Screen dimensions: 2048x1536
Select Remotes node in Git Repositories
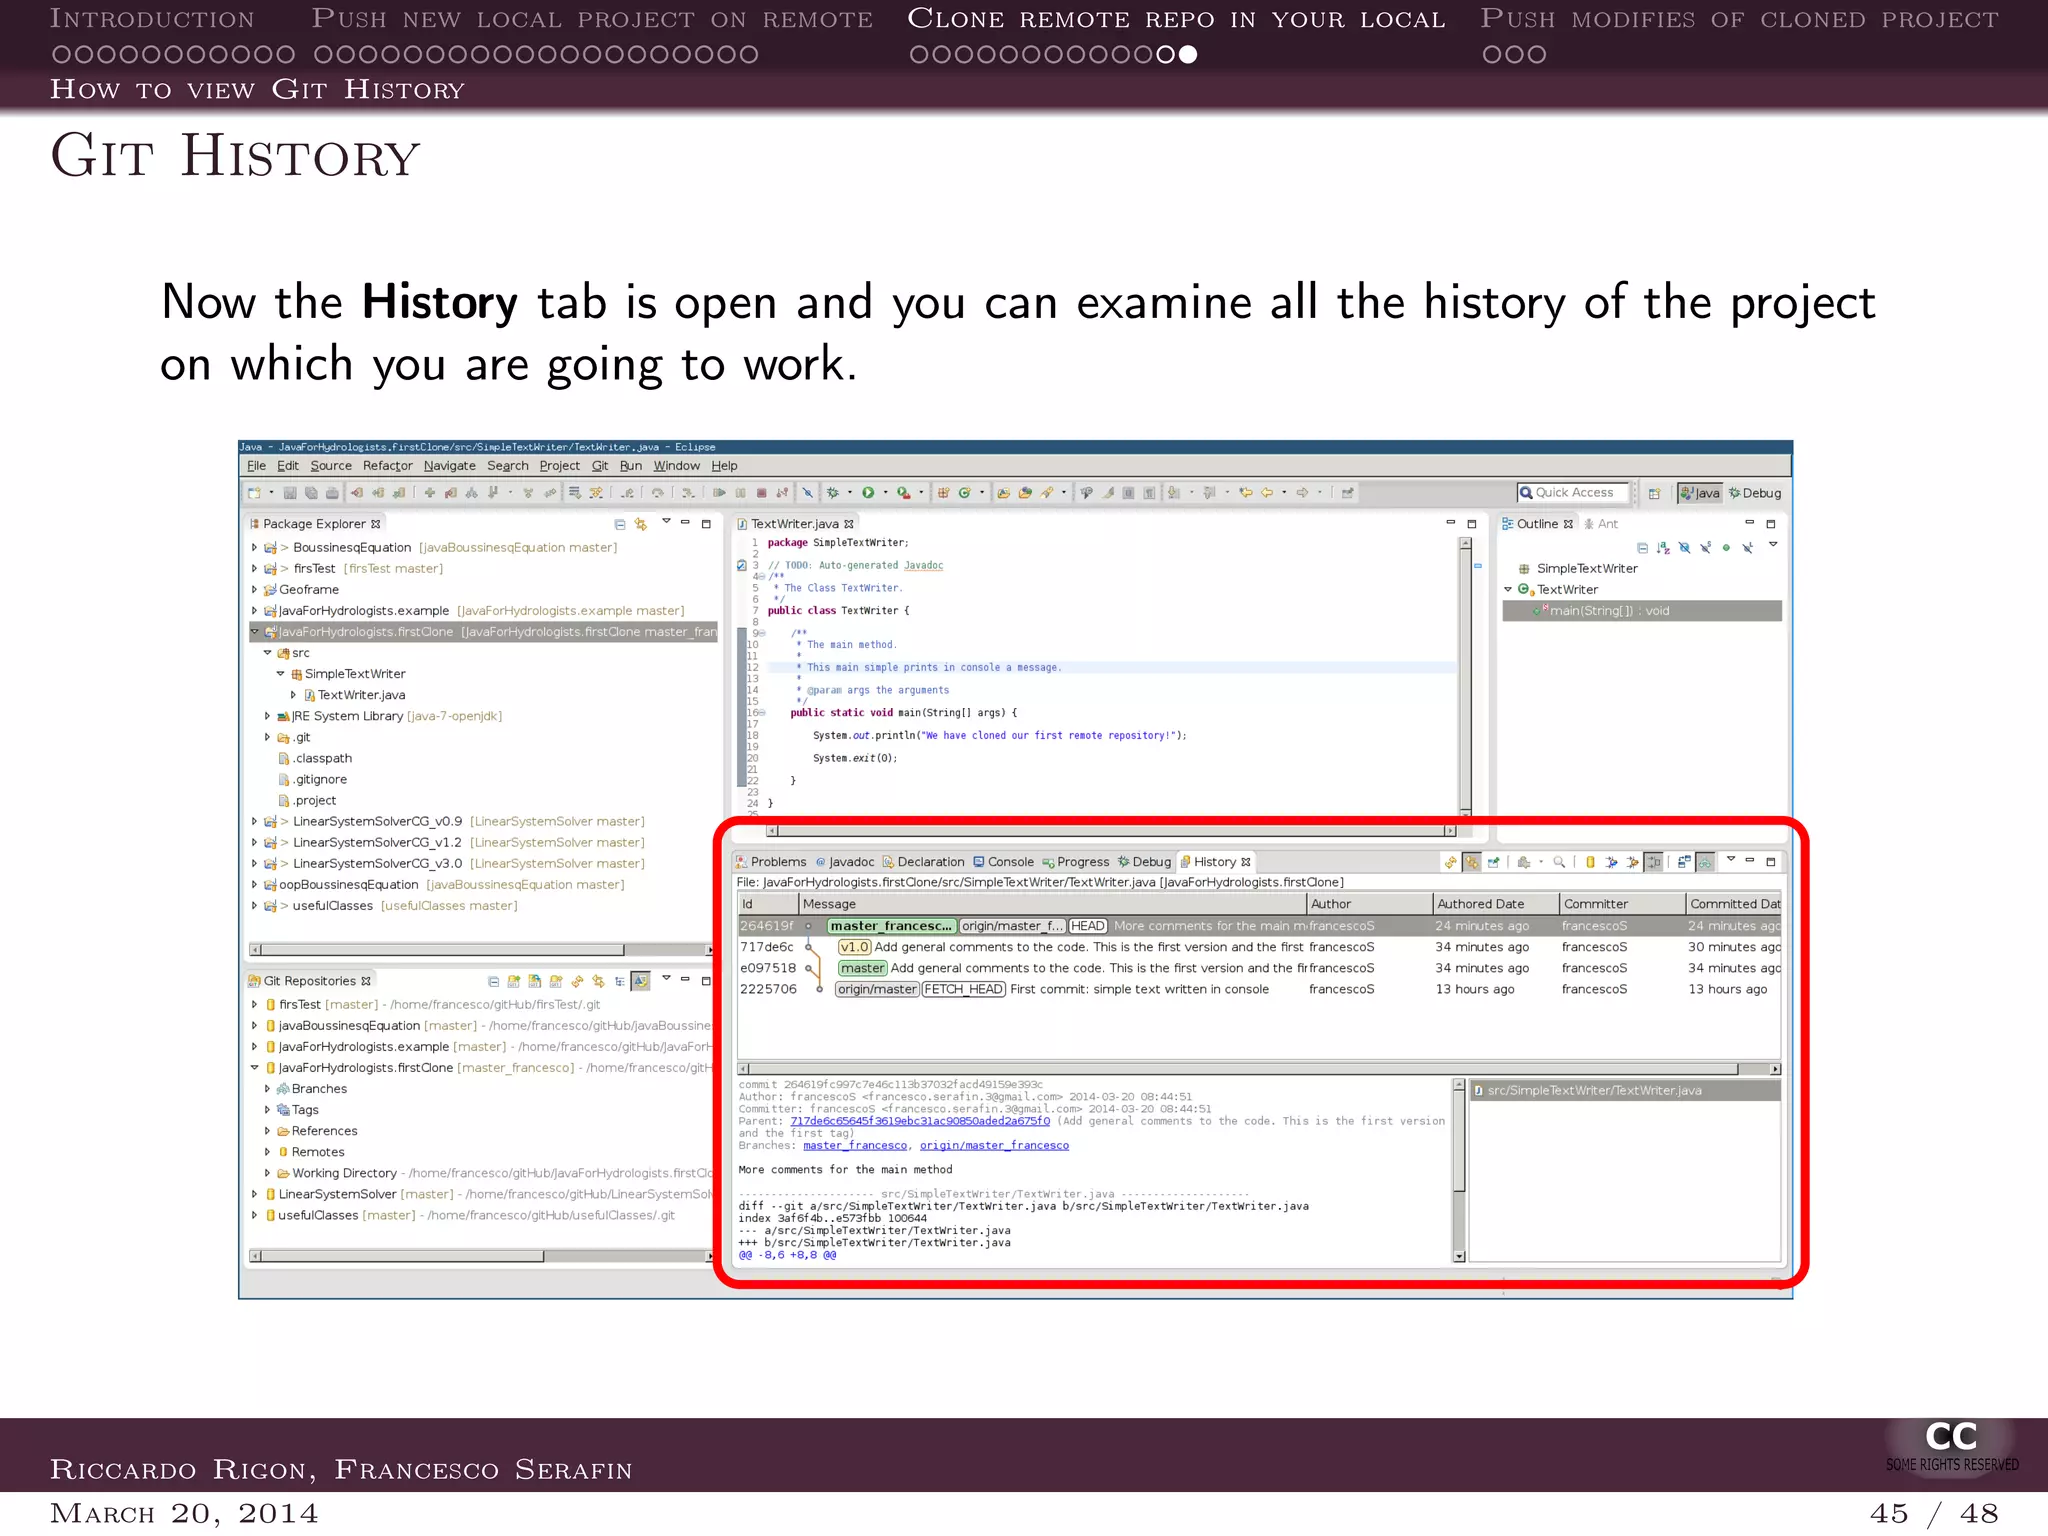point(311,1152)
